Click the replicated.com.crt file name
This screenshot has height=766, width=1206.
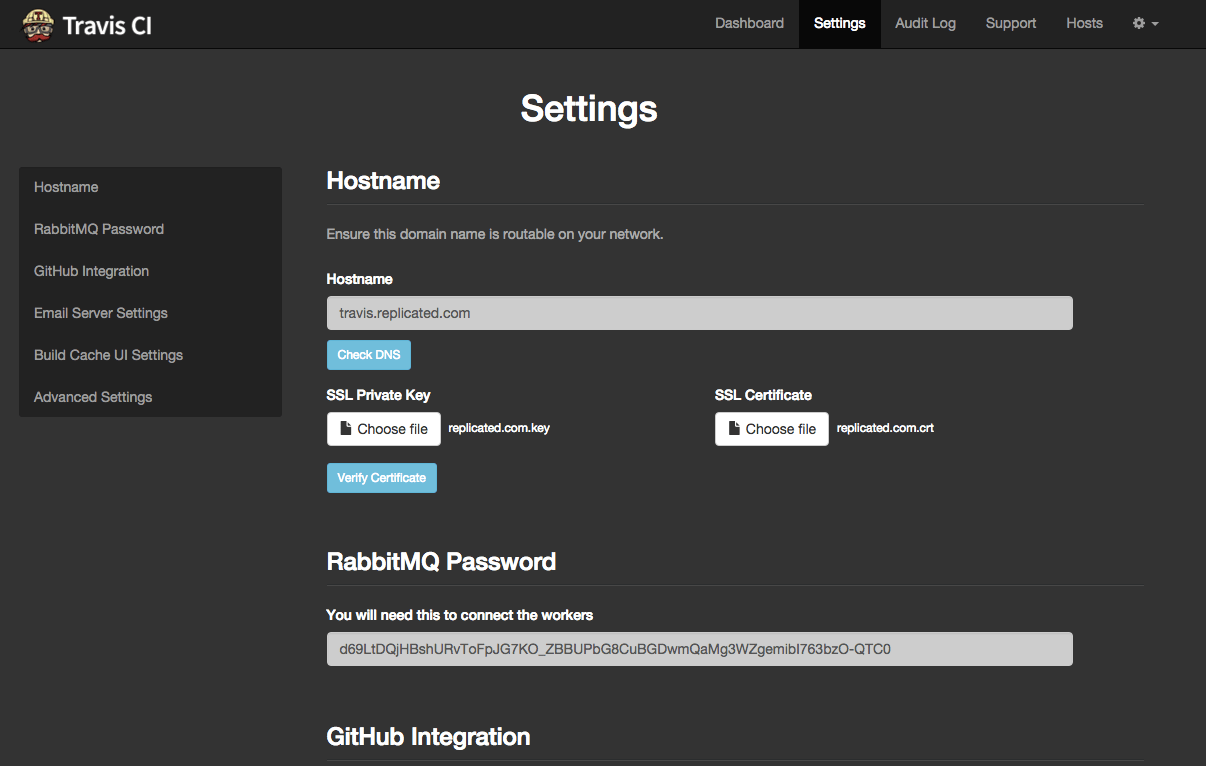[x=885, y=428]
